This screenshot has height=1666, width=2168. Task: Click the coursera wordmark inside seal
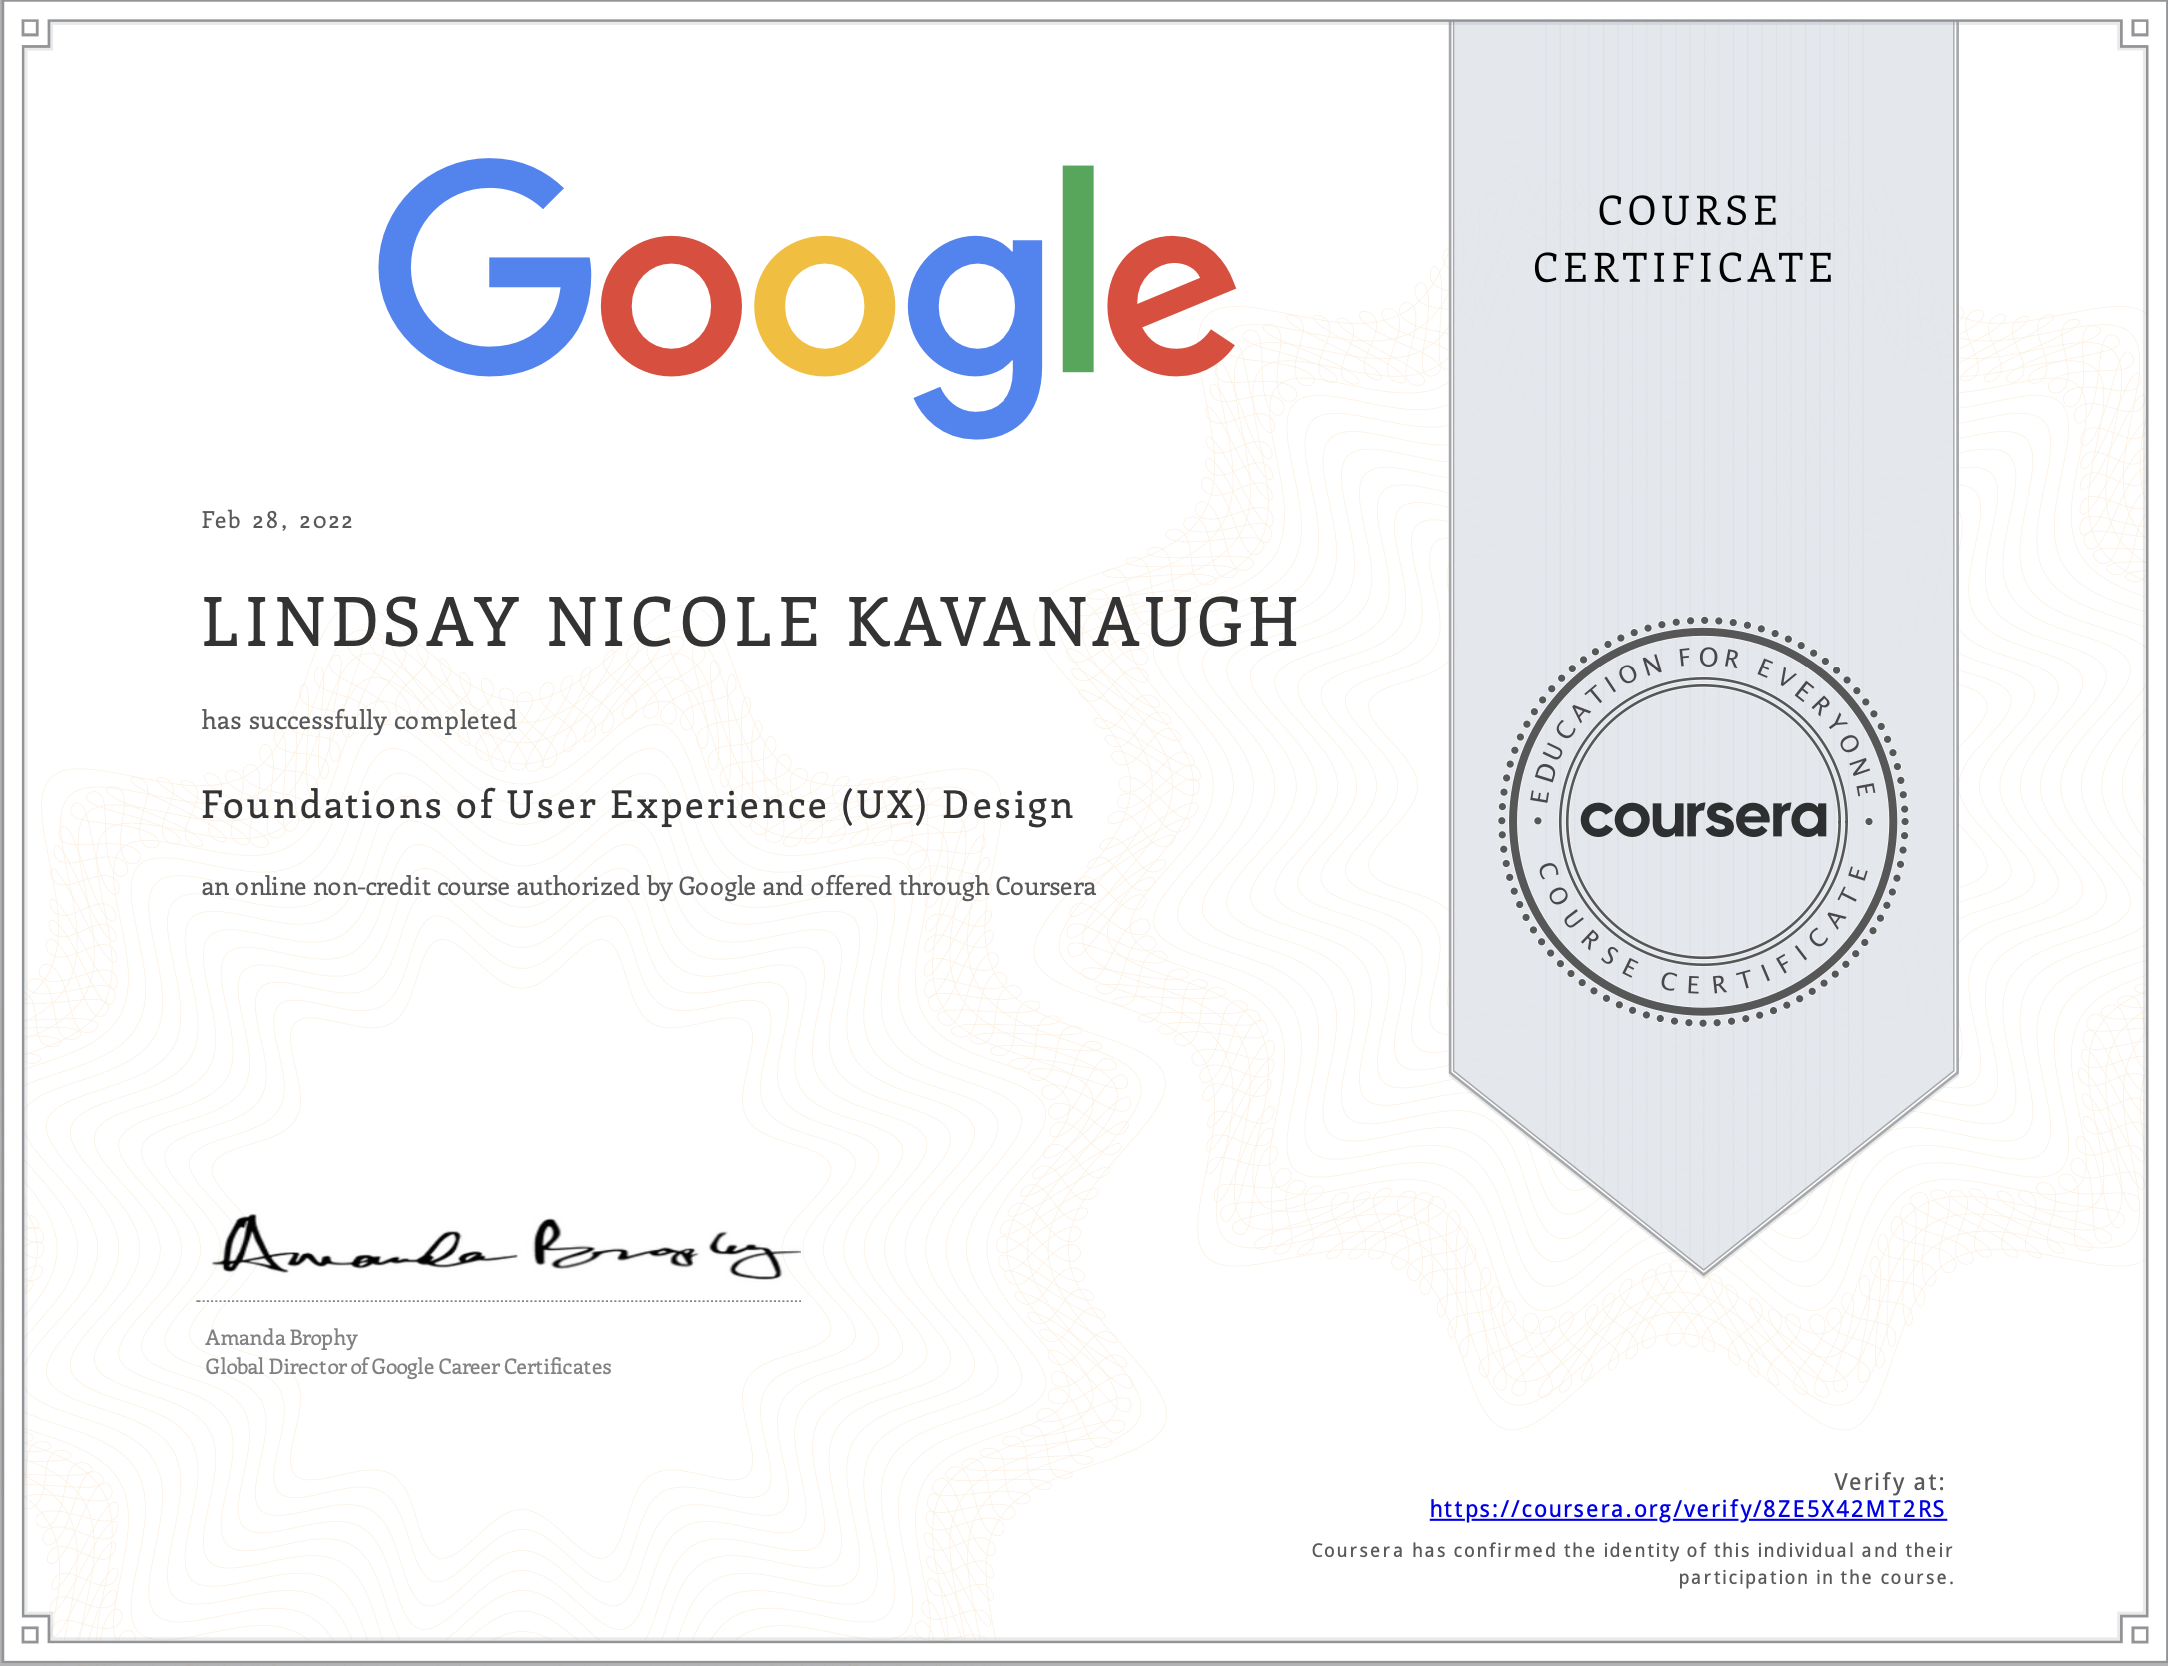click(1702, 819)
